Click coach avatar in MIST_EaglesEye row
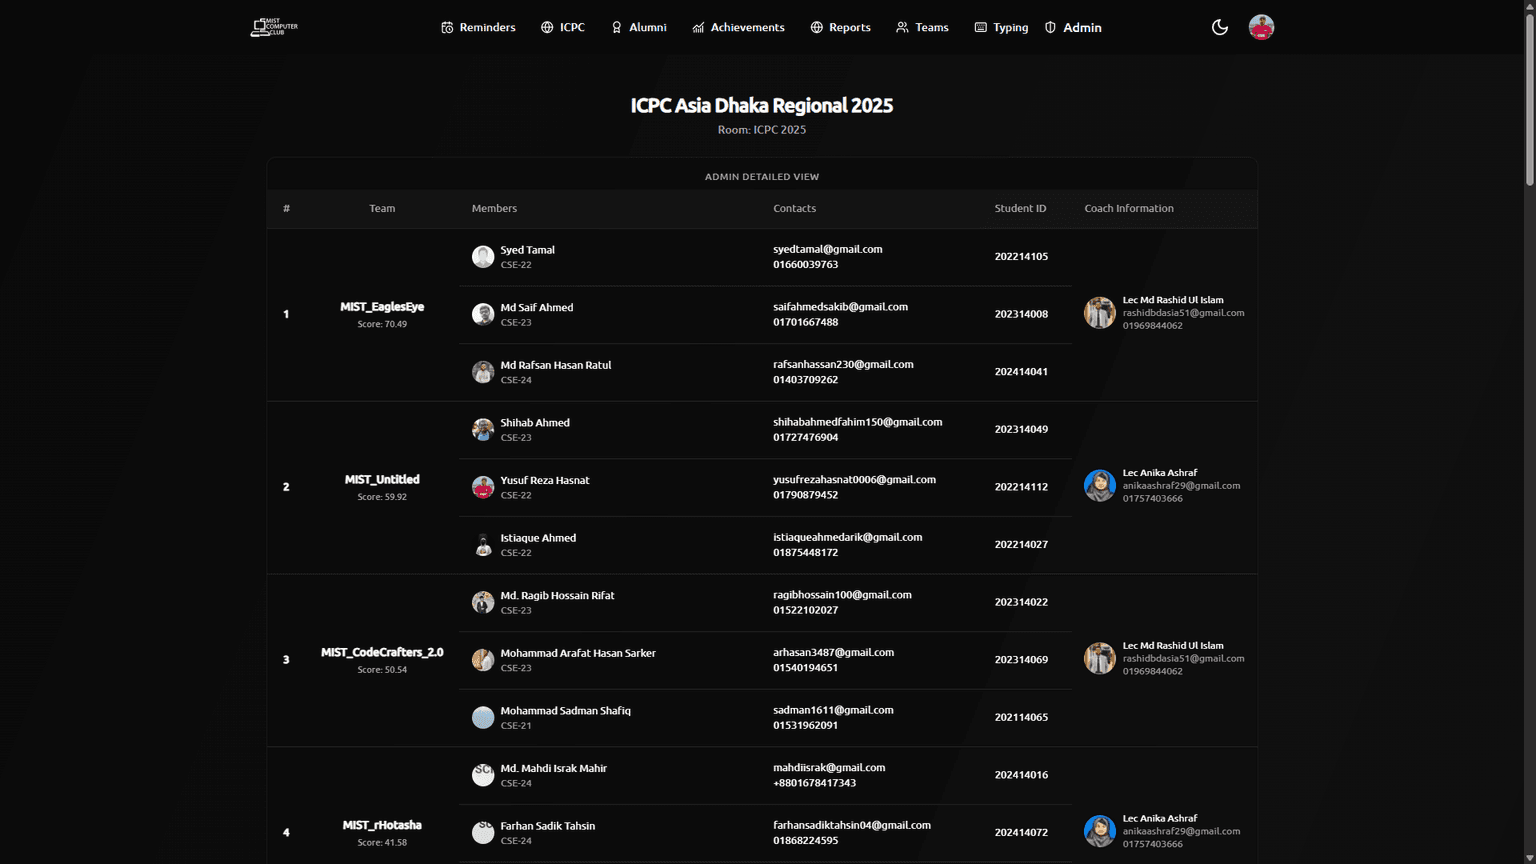The height and width of the screenshot is (864, 1536). 1100,313
